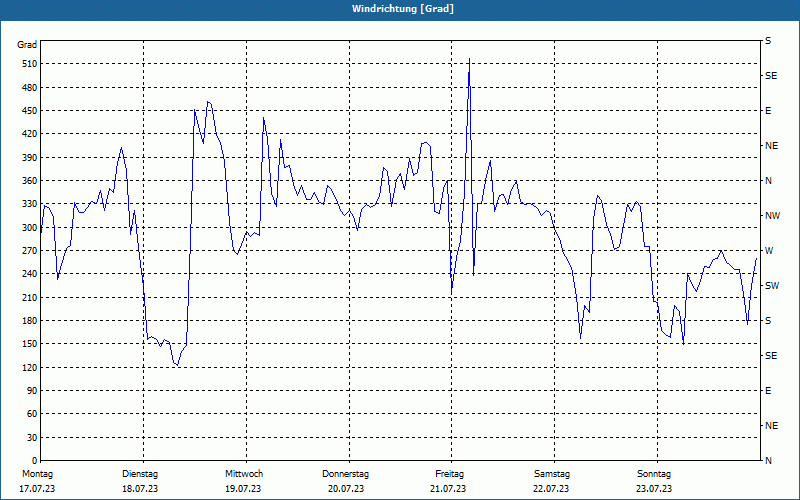Pick the '180' degree axis label
The width and height of the screenshot is (800, 500).
31,320
